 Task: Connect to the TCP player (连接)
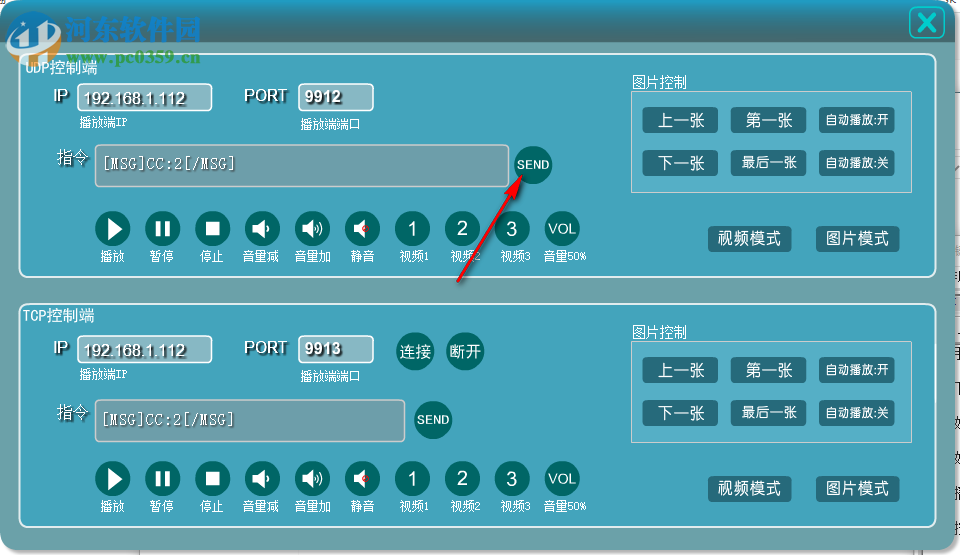[415, 352]
